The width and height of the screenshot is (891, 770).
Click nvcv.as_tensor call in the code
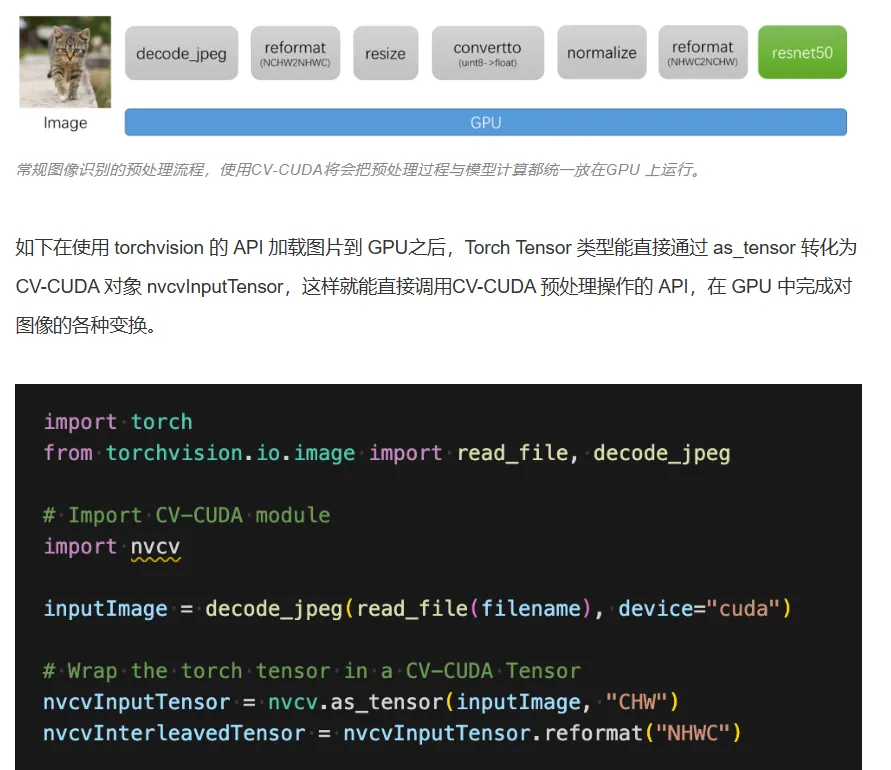(x=356, y=702)
